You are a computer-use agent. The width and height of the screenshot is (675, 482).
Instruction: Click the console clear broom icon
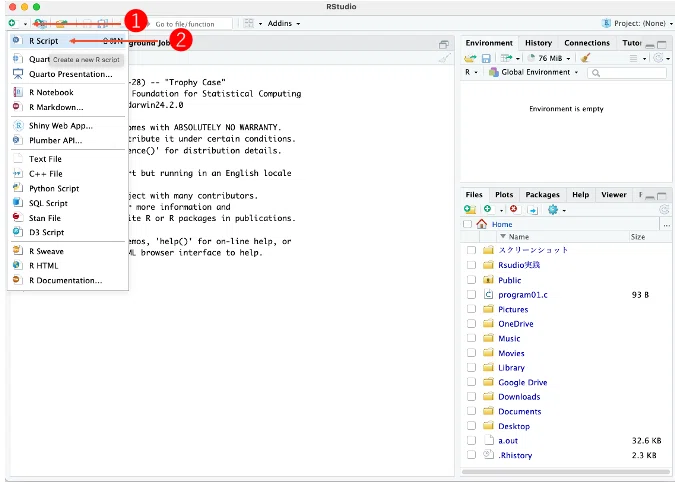(445, 59)
